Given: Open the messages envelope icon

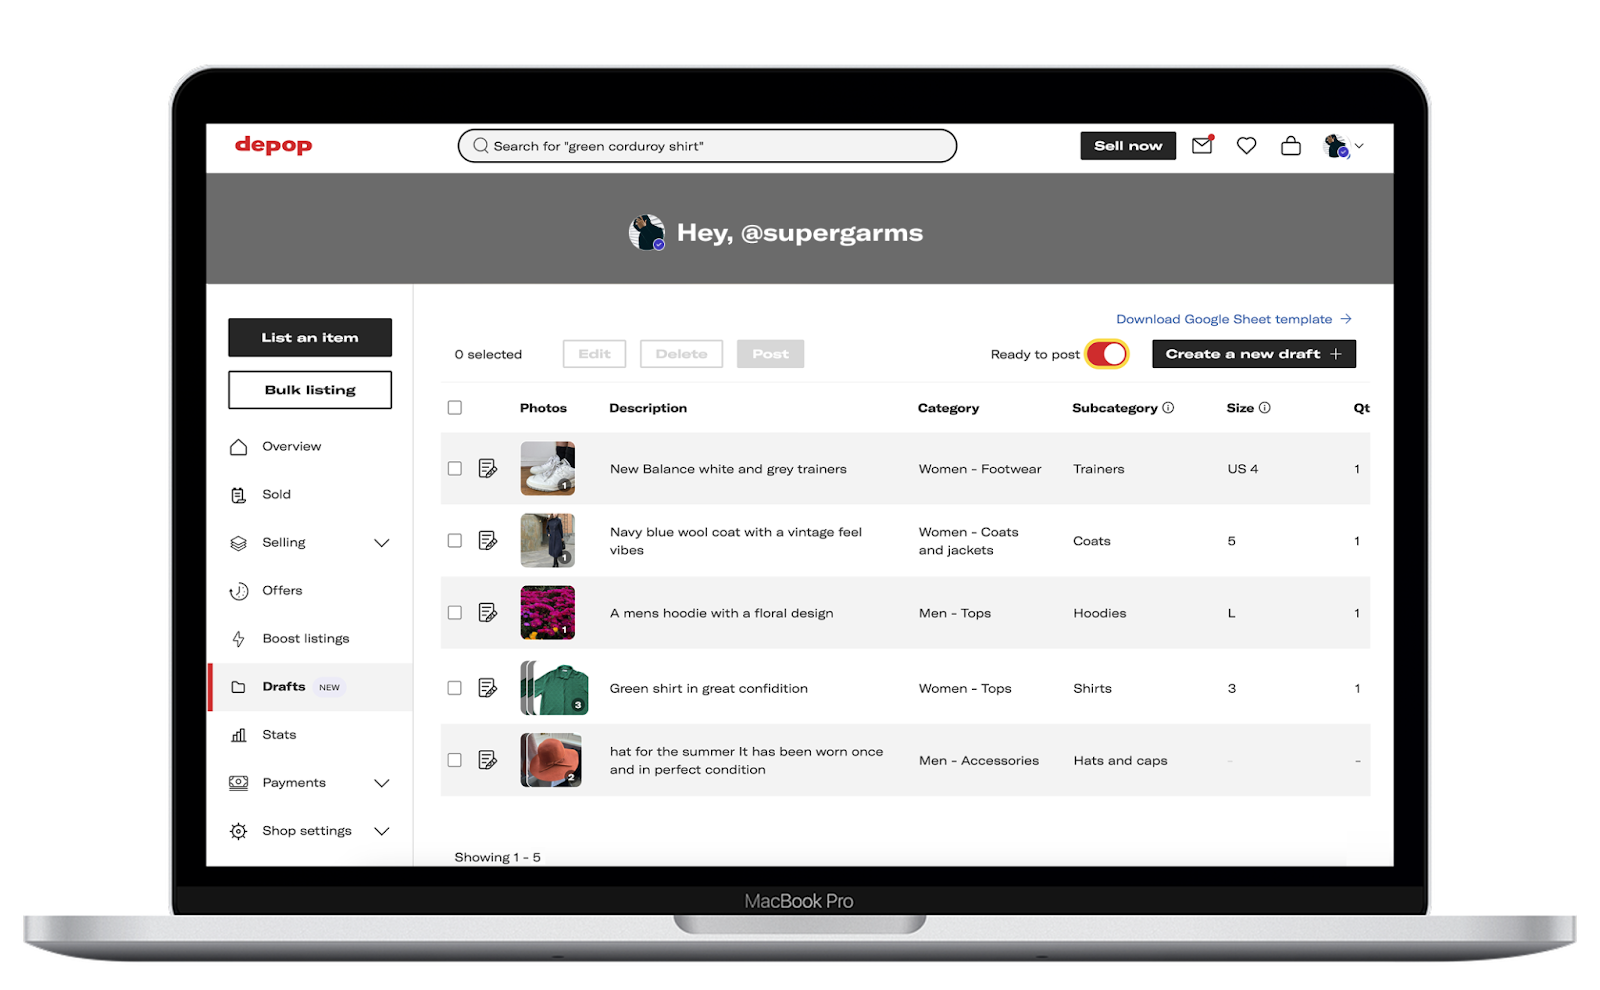Looking at the screenshot, I should click(x=1202, y=146).
